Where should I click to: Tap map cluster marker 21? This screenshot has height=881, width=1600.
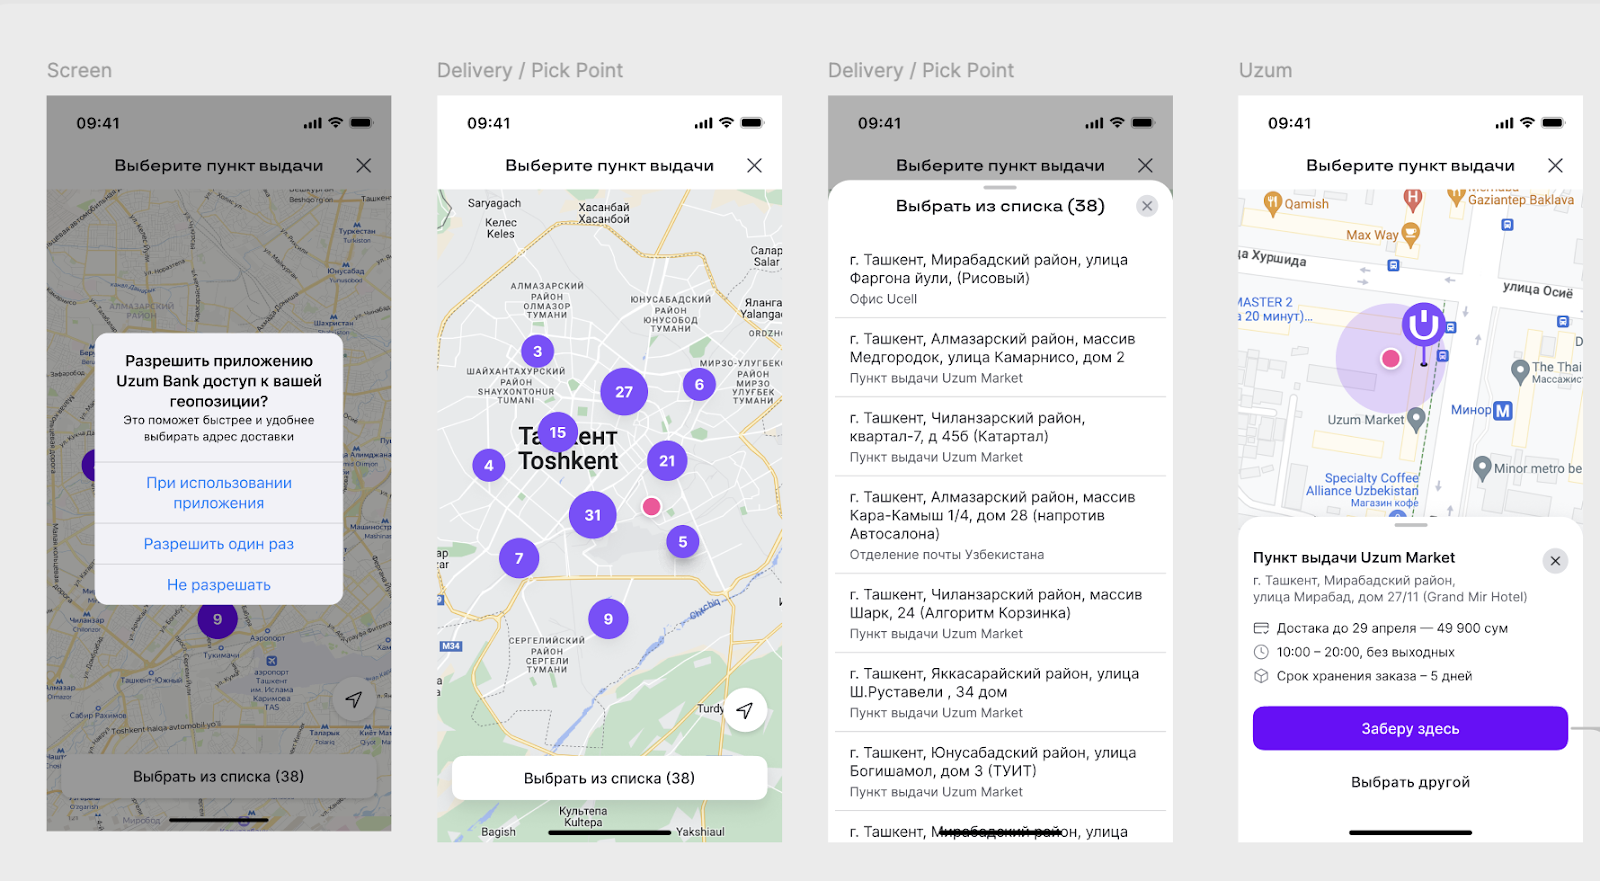tap(667, 461)
